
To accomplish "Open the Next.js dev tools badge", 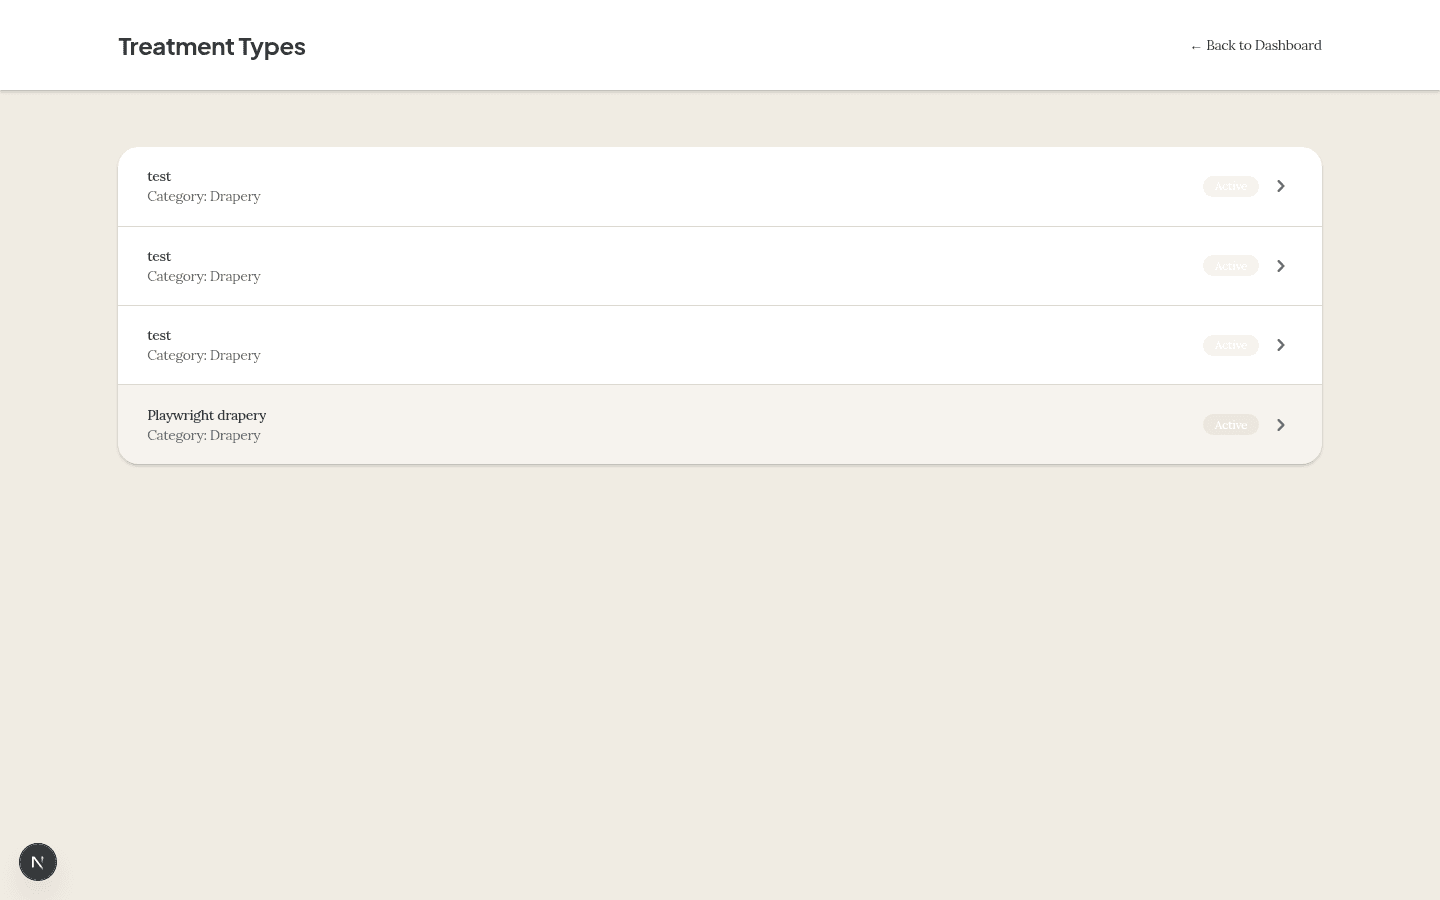I will tap(38, 862).
